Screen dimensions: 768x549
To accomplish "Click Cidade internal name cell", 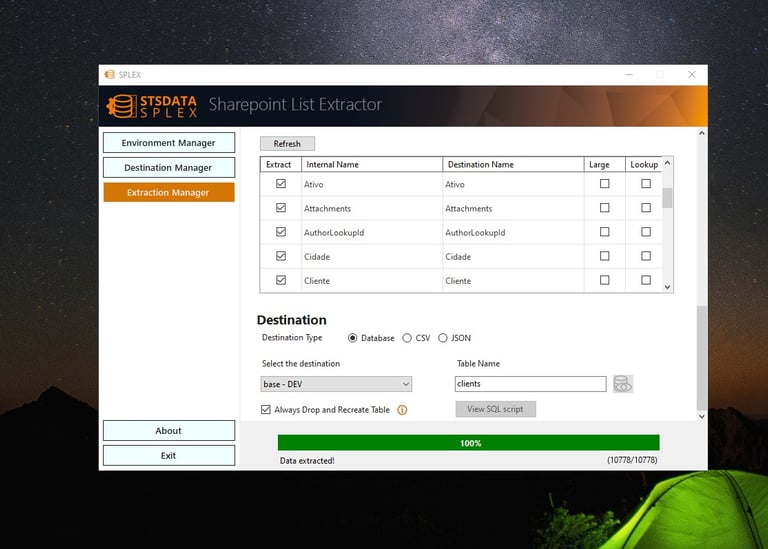I will [372, 256].
